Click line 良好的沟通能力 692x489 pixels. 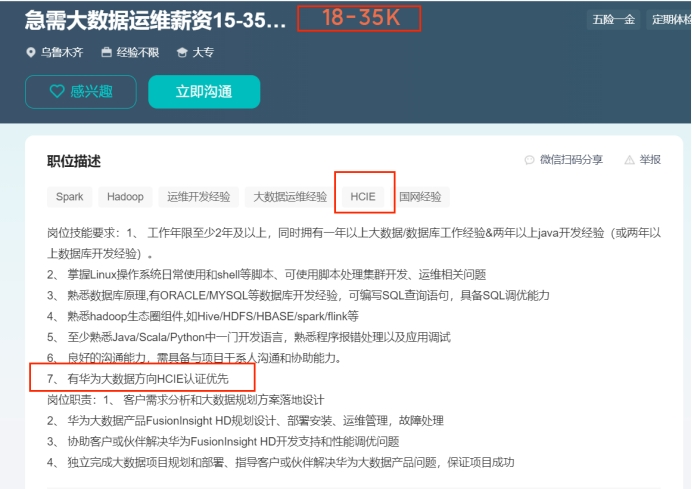pos(195,358)
